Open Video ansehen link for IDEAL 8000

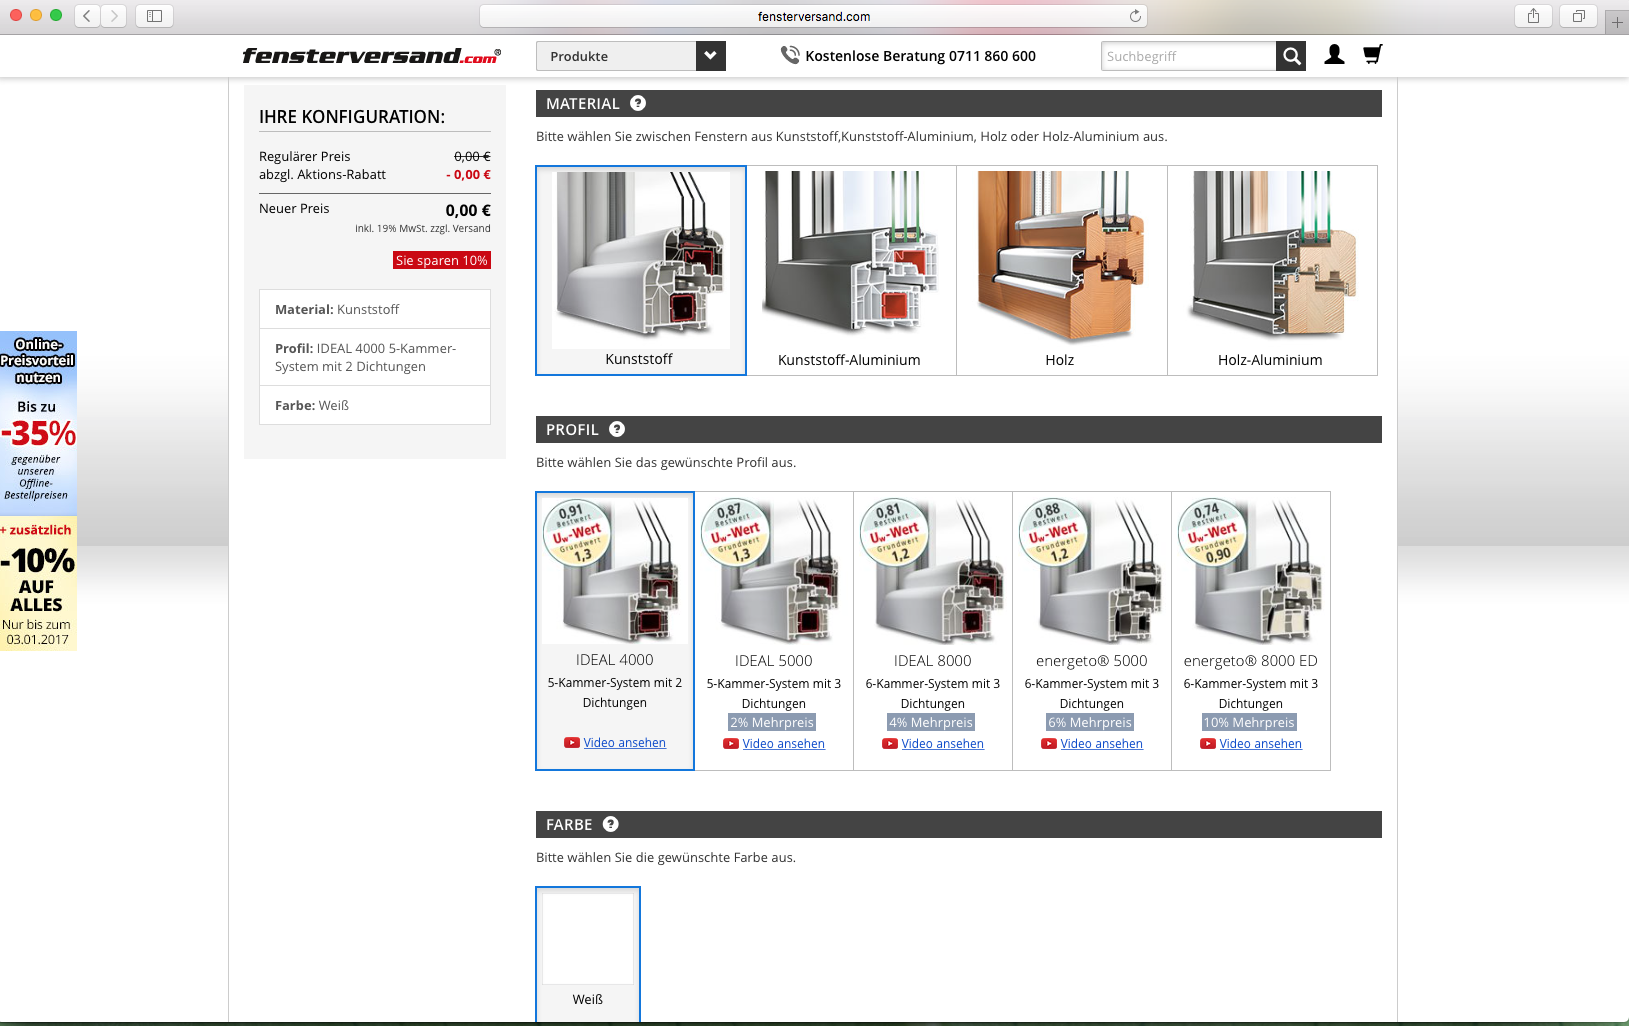tap(942, 743)
